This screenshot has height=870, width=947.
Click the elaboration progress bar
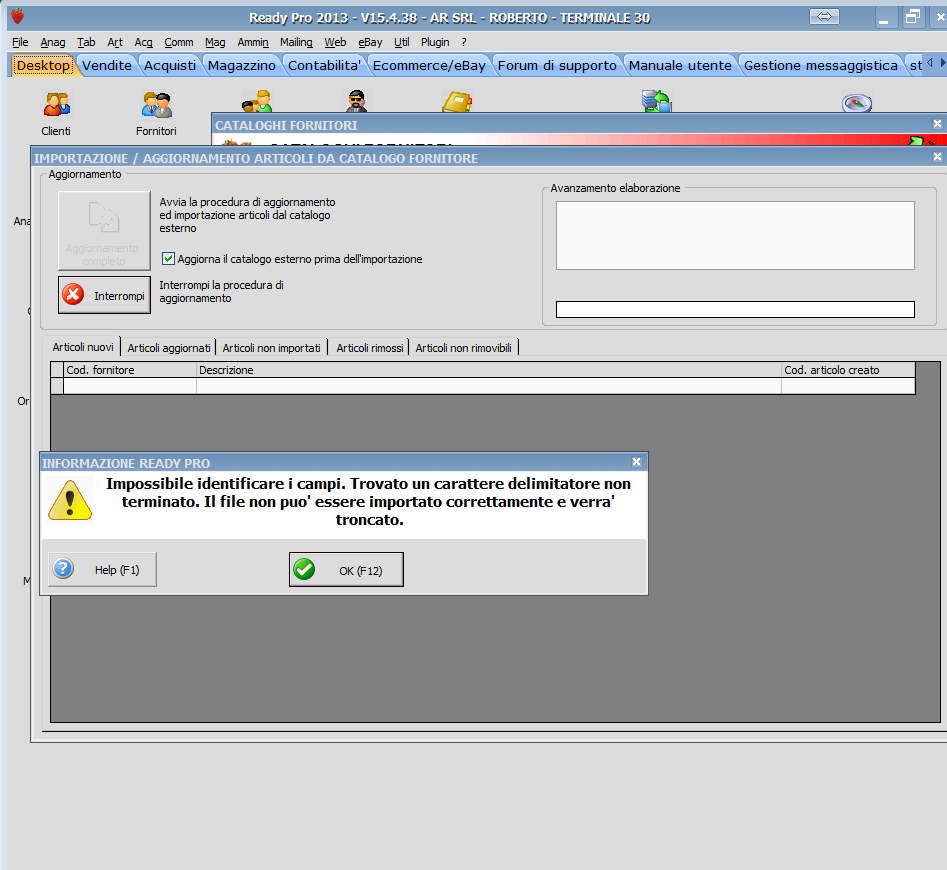(735, 309)
